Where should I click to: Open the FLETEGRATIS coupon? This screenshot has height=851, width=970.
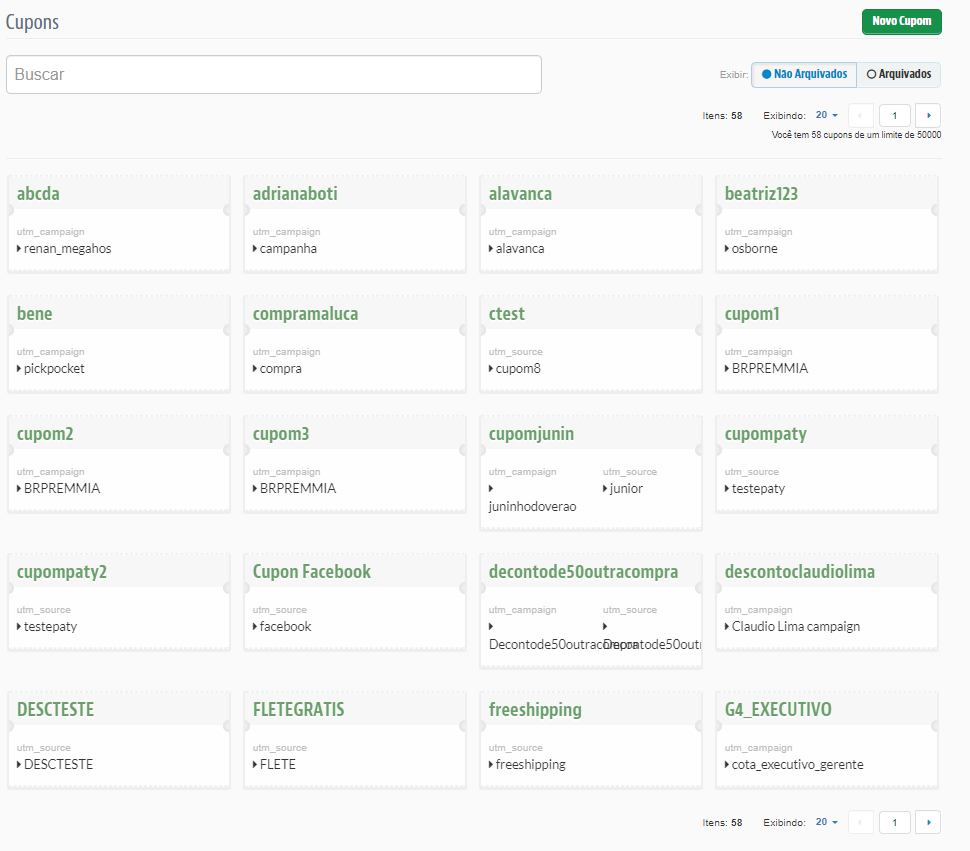point(297,709)
